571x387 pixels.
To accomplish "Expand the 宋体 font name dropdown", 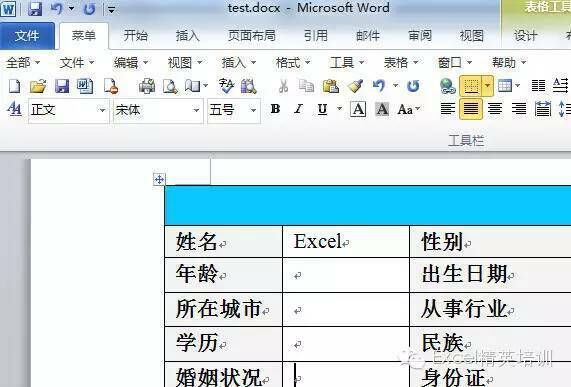I will pyautogui.click(x=196, y=110).
